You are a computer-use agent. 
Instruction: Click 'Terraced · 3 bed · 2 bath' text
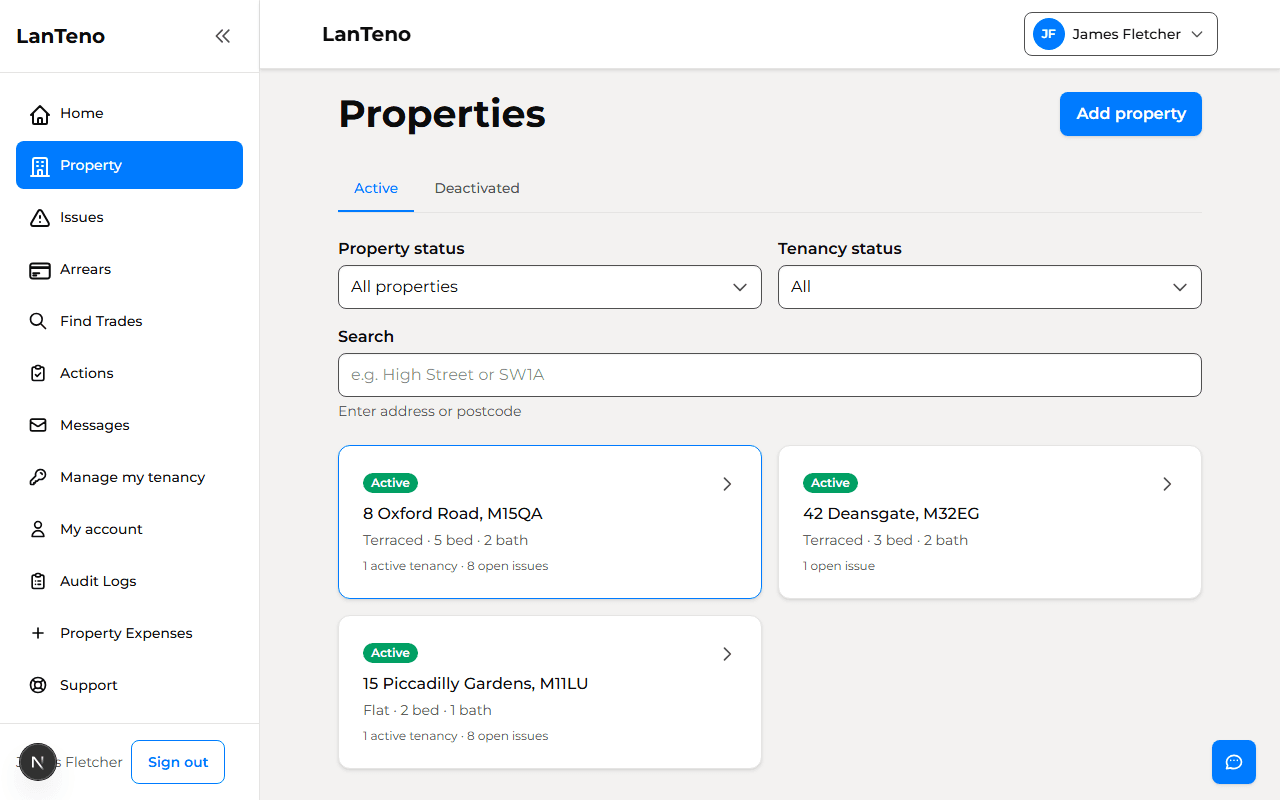coord(885,540)
